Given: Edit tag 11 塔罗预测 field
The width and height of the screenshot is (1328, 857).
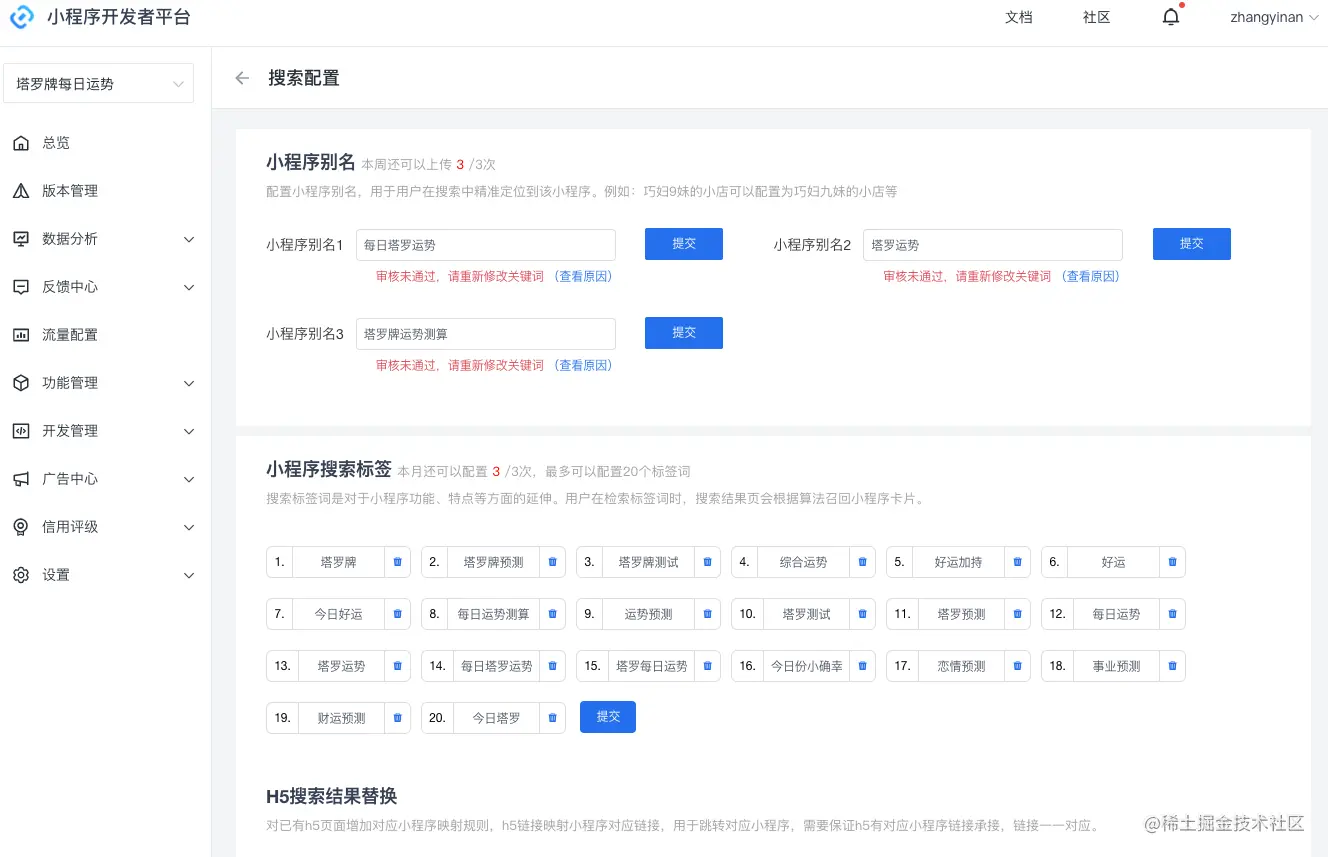Looking at the screenshot, I should (961, 614).
